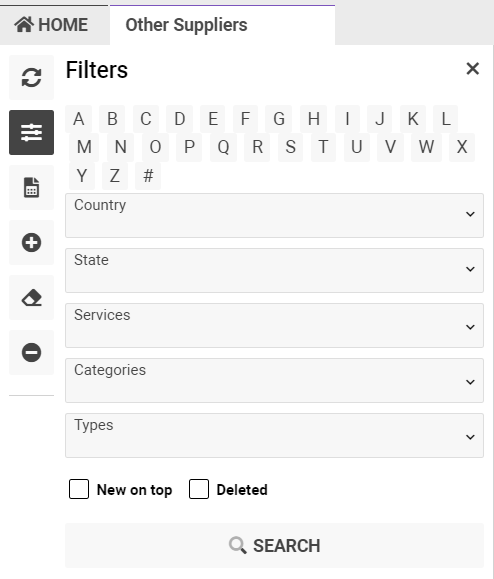Open the State dropdown

tap(274, 271)
